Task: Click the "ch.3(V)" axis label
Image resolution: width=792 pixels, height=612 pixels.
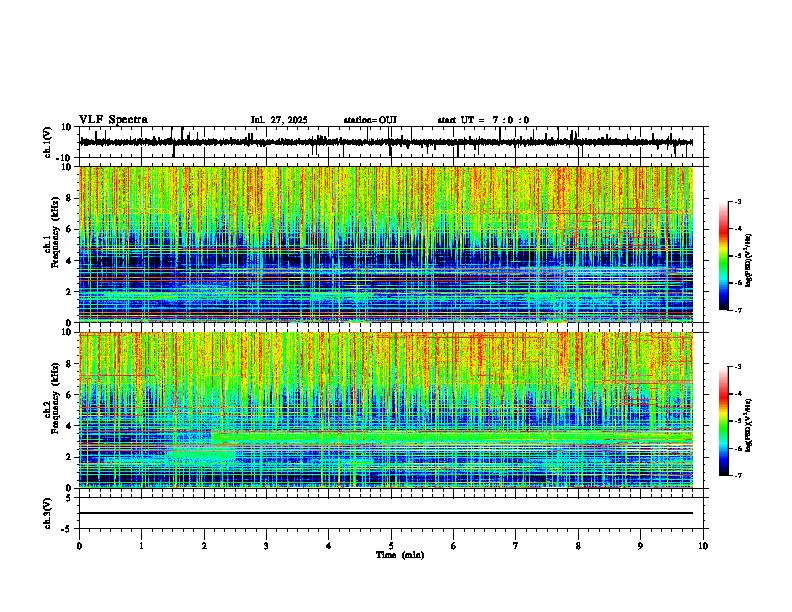Action: click(48, 513)
